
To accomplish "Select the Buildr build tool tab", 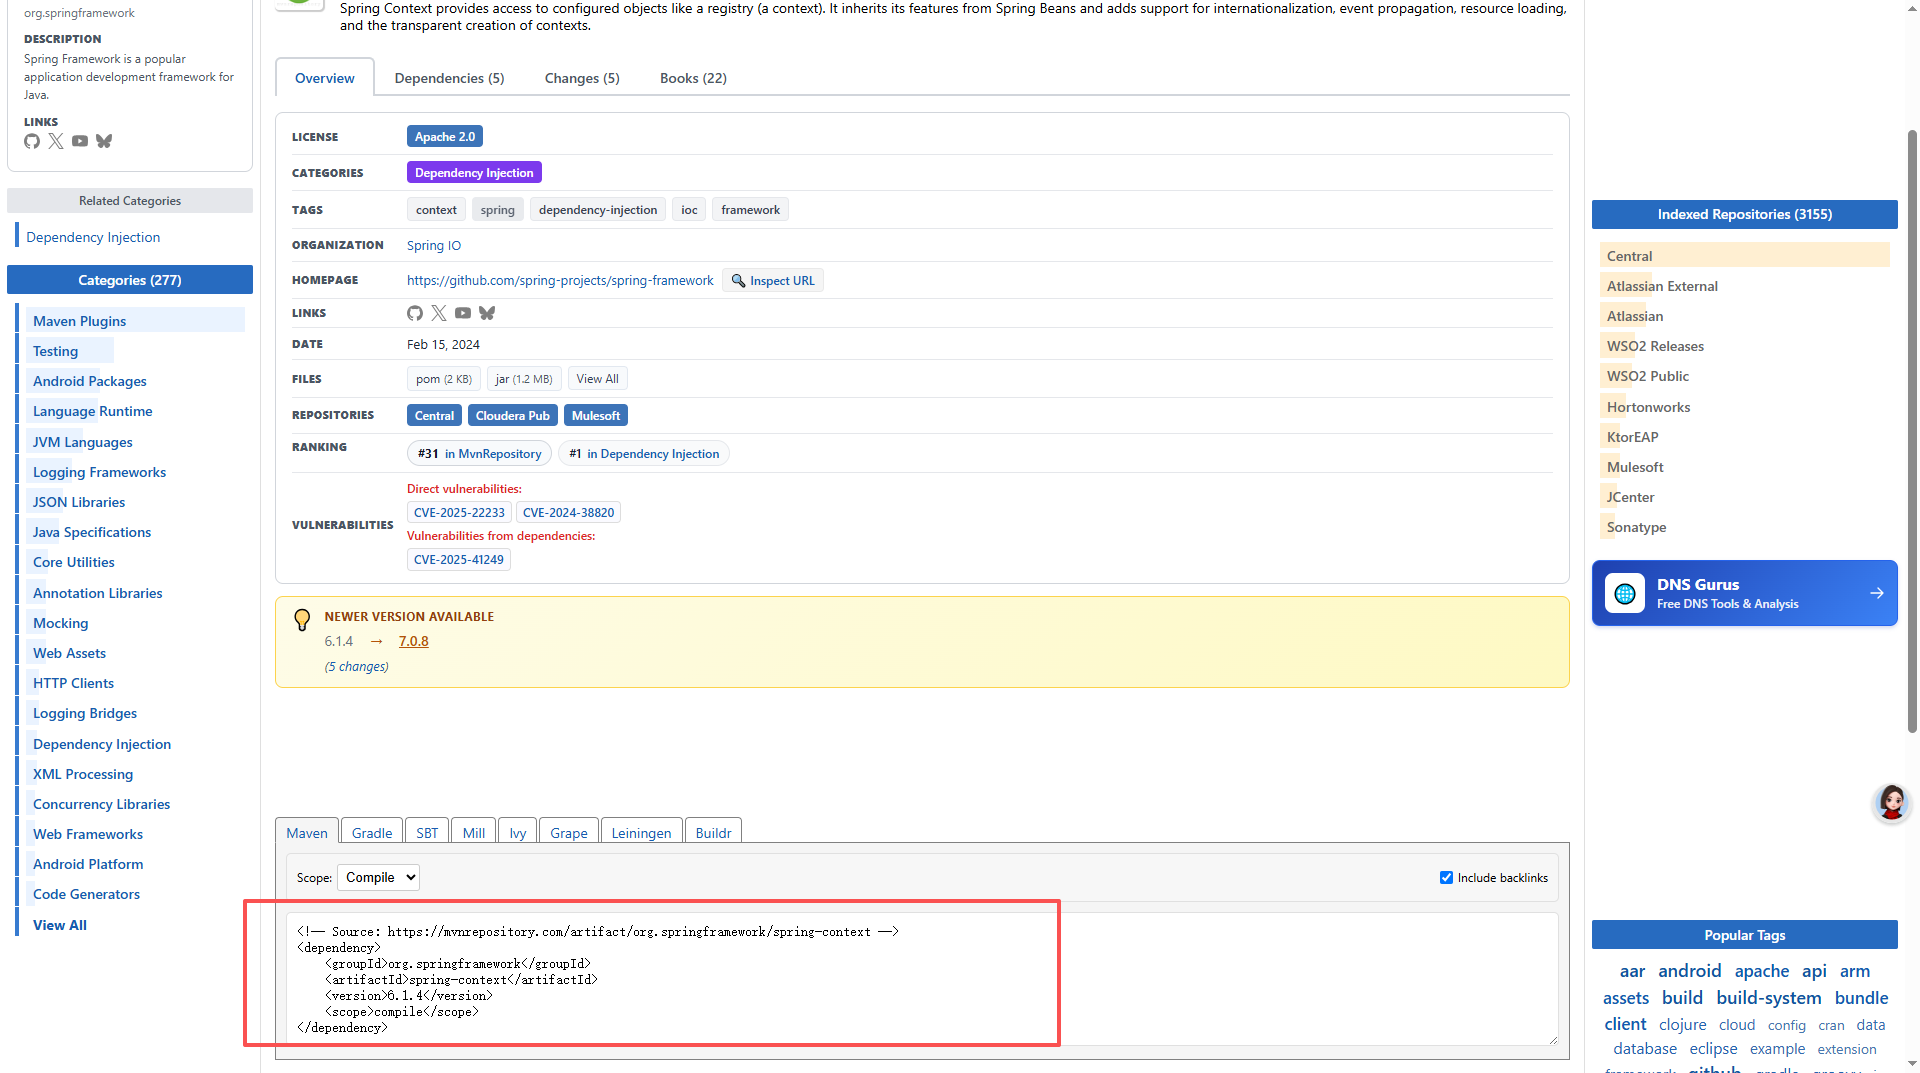I will click(x=714, y=832).
